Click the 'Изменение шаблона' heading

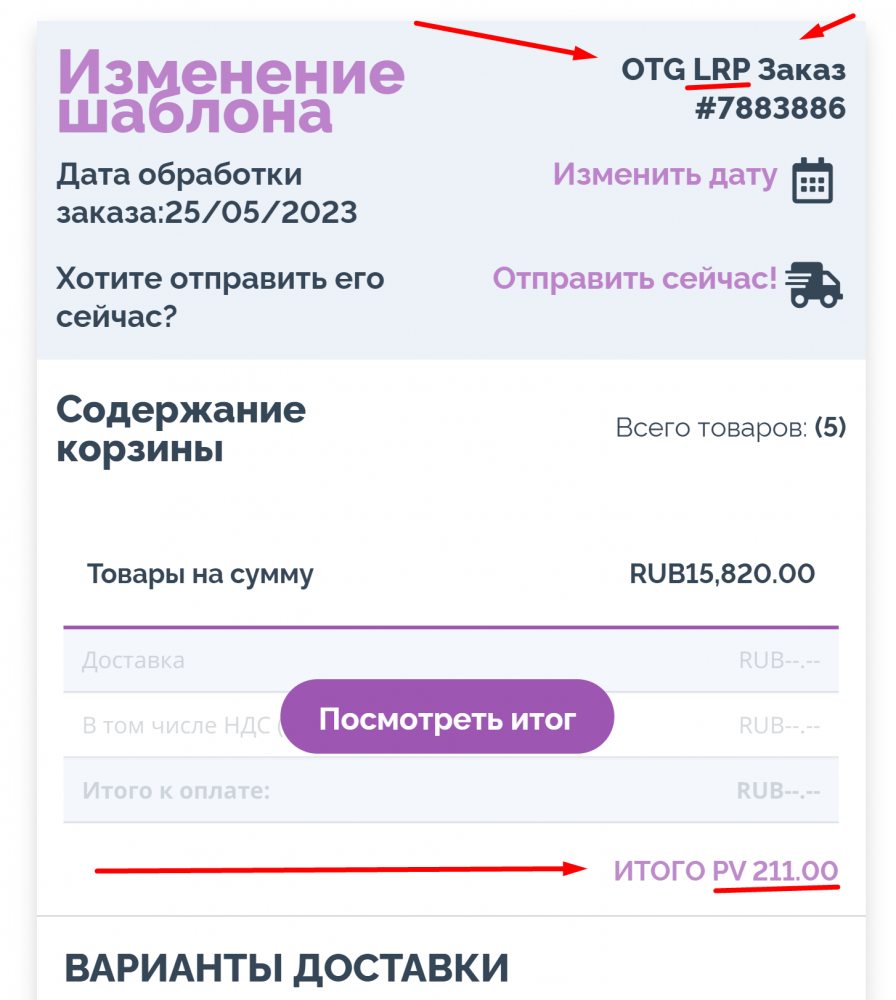coord(231,92)
